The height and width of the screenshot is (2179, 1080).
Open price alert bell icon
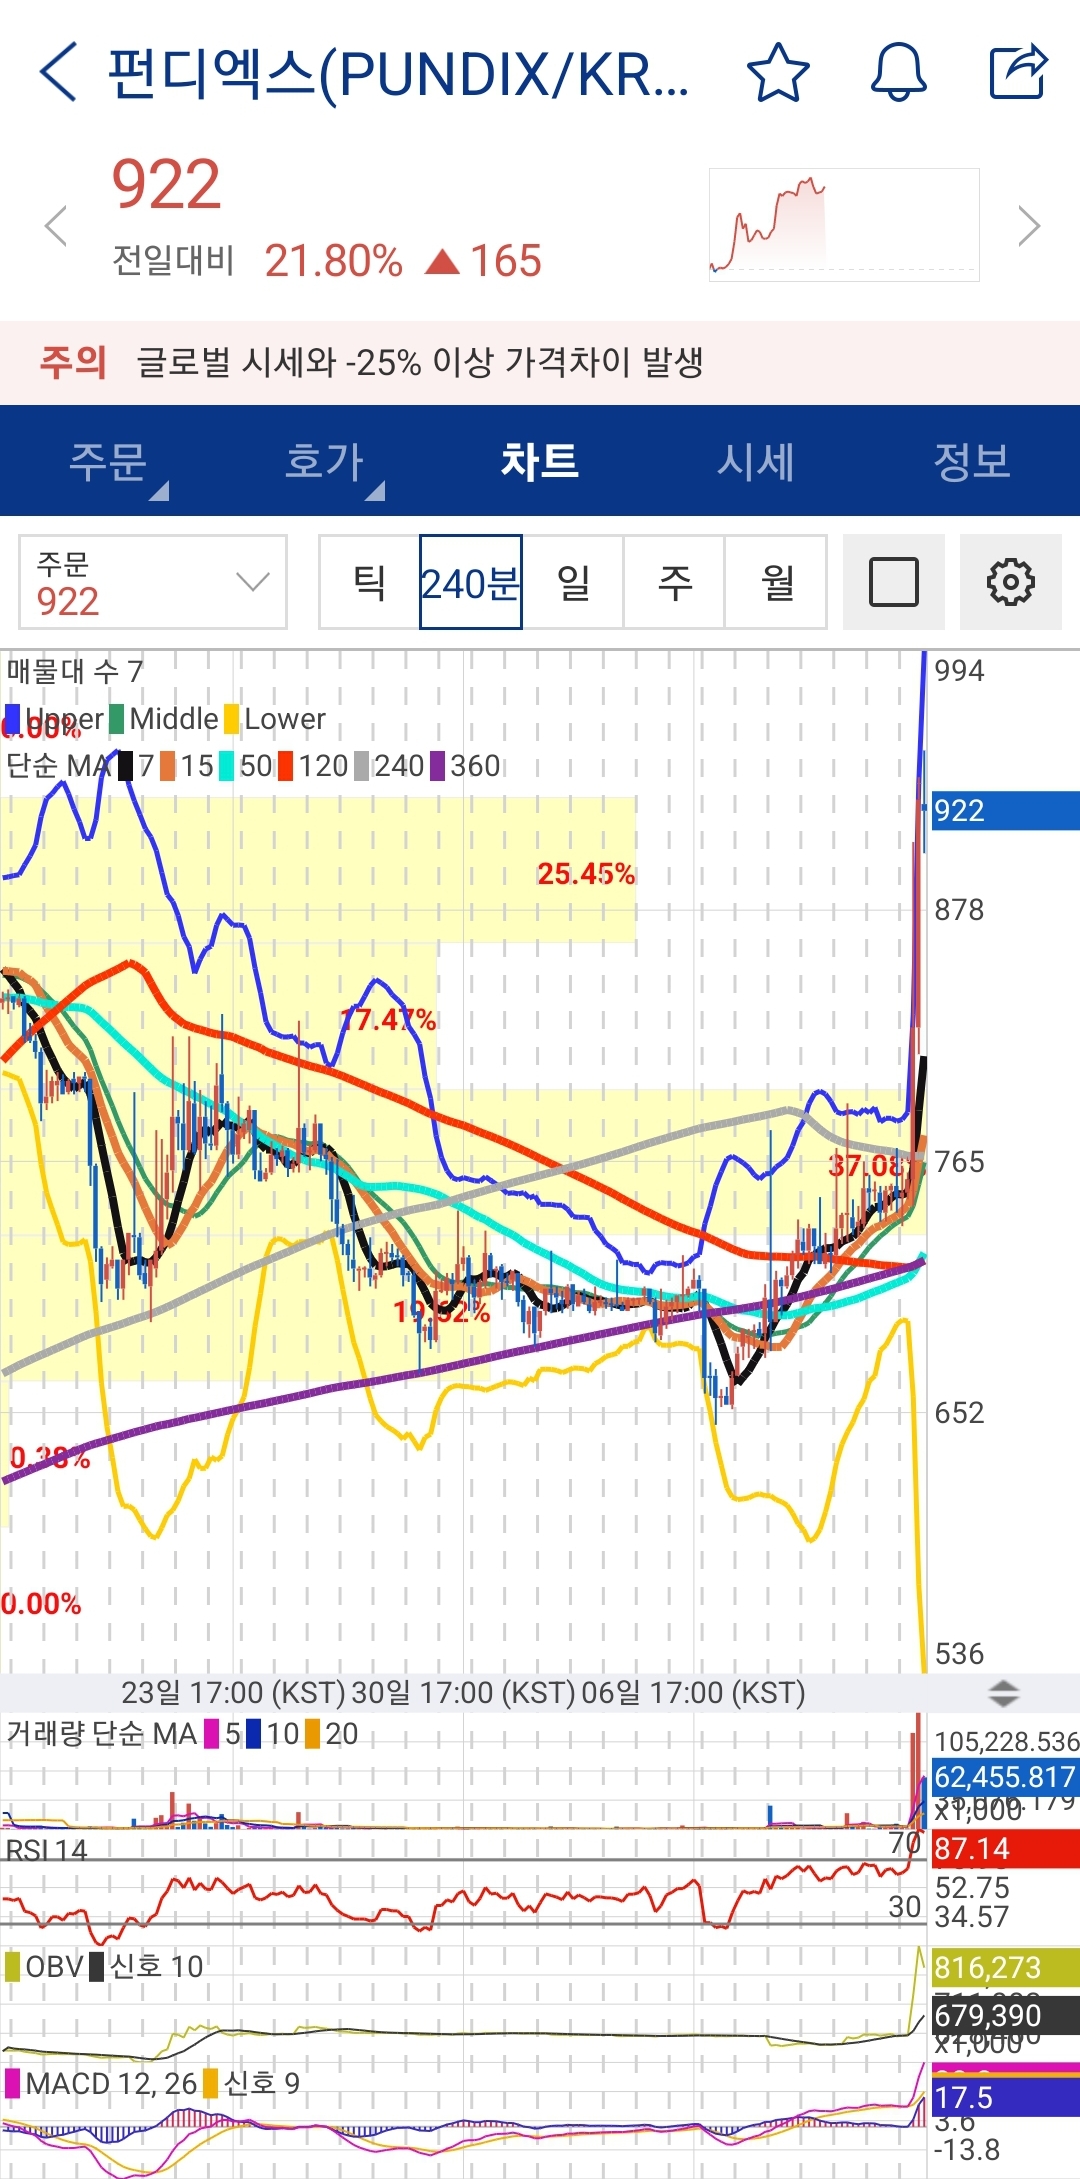click(898, 72)
